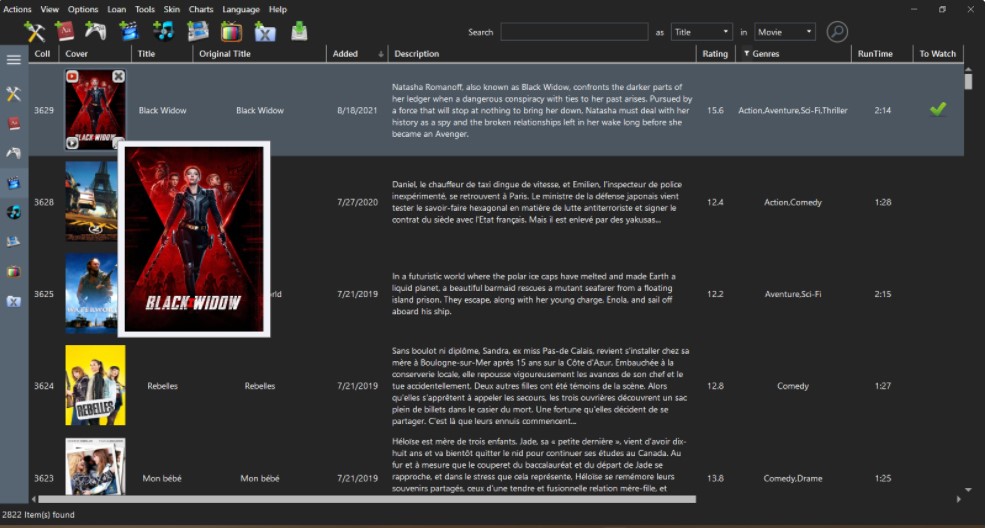Open the Loan menu
Viewport: 986px width, 528px height.
(116, 9)
